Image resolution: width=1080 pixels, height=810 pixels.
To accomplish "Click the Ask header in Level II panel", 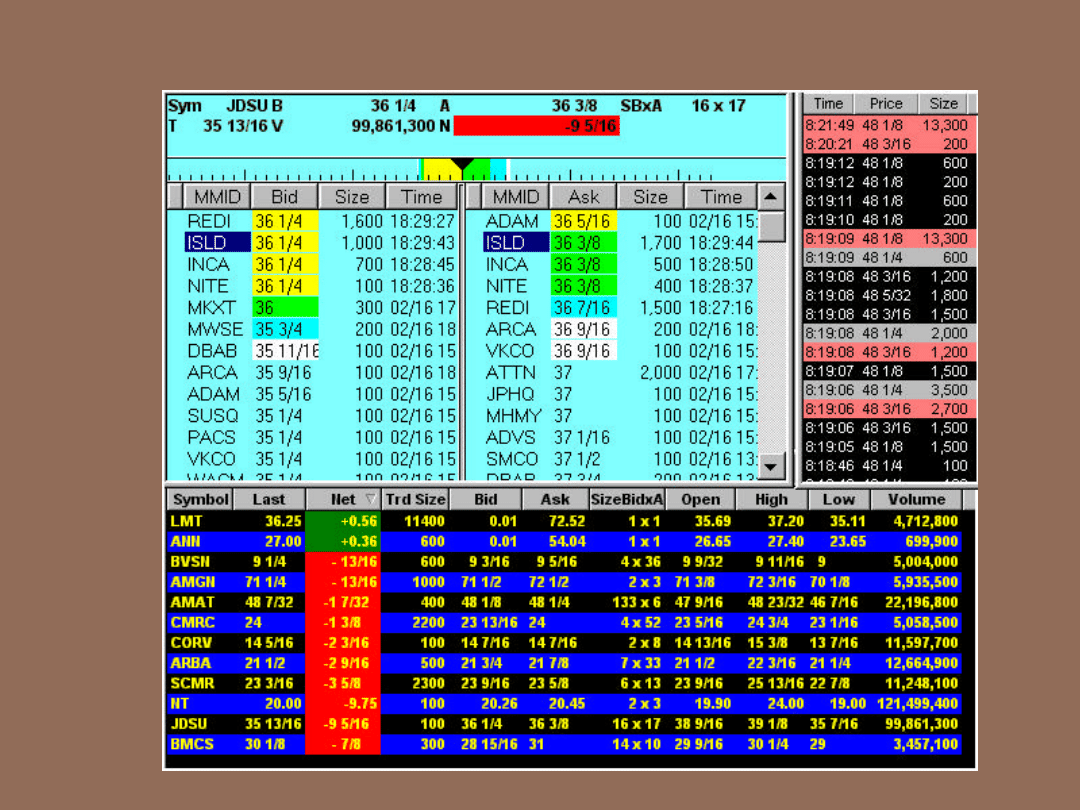I will coord(583,197).
